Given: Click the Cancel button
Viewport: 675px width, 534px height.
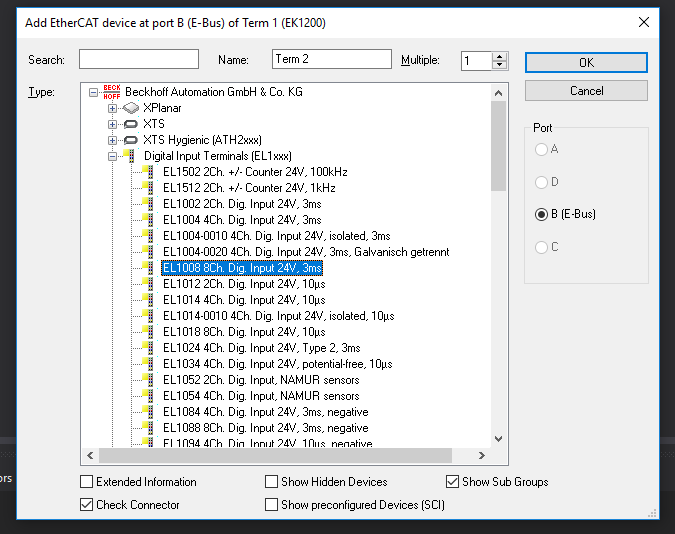Looking at the screenshot, I should [586, 91].
